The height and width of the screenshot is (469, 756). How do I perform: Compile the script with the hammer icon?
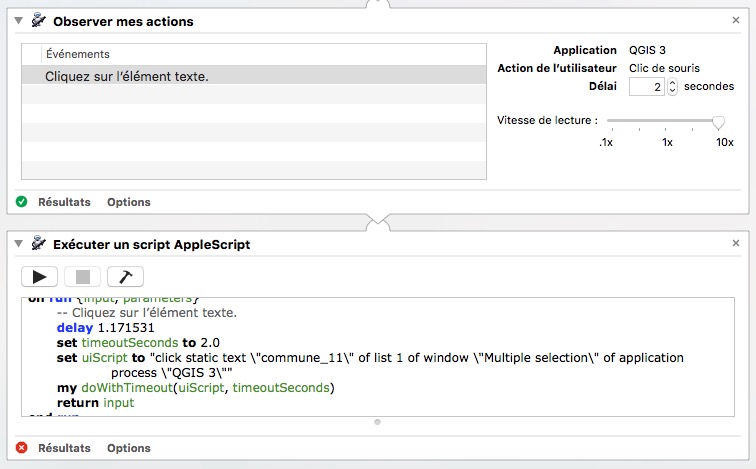125,277
